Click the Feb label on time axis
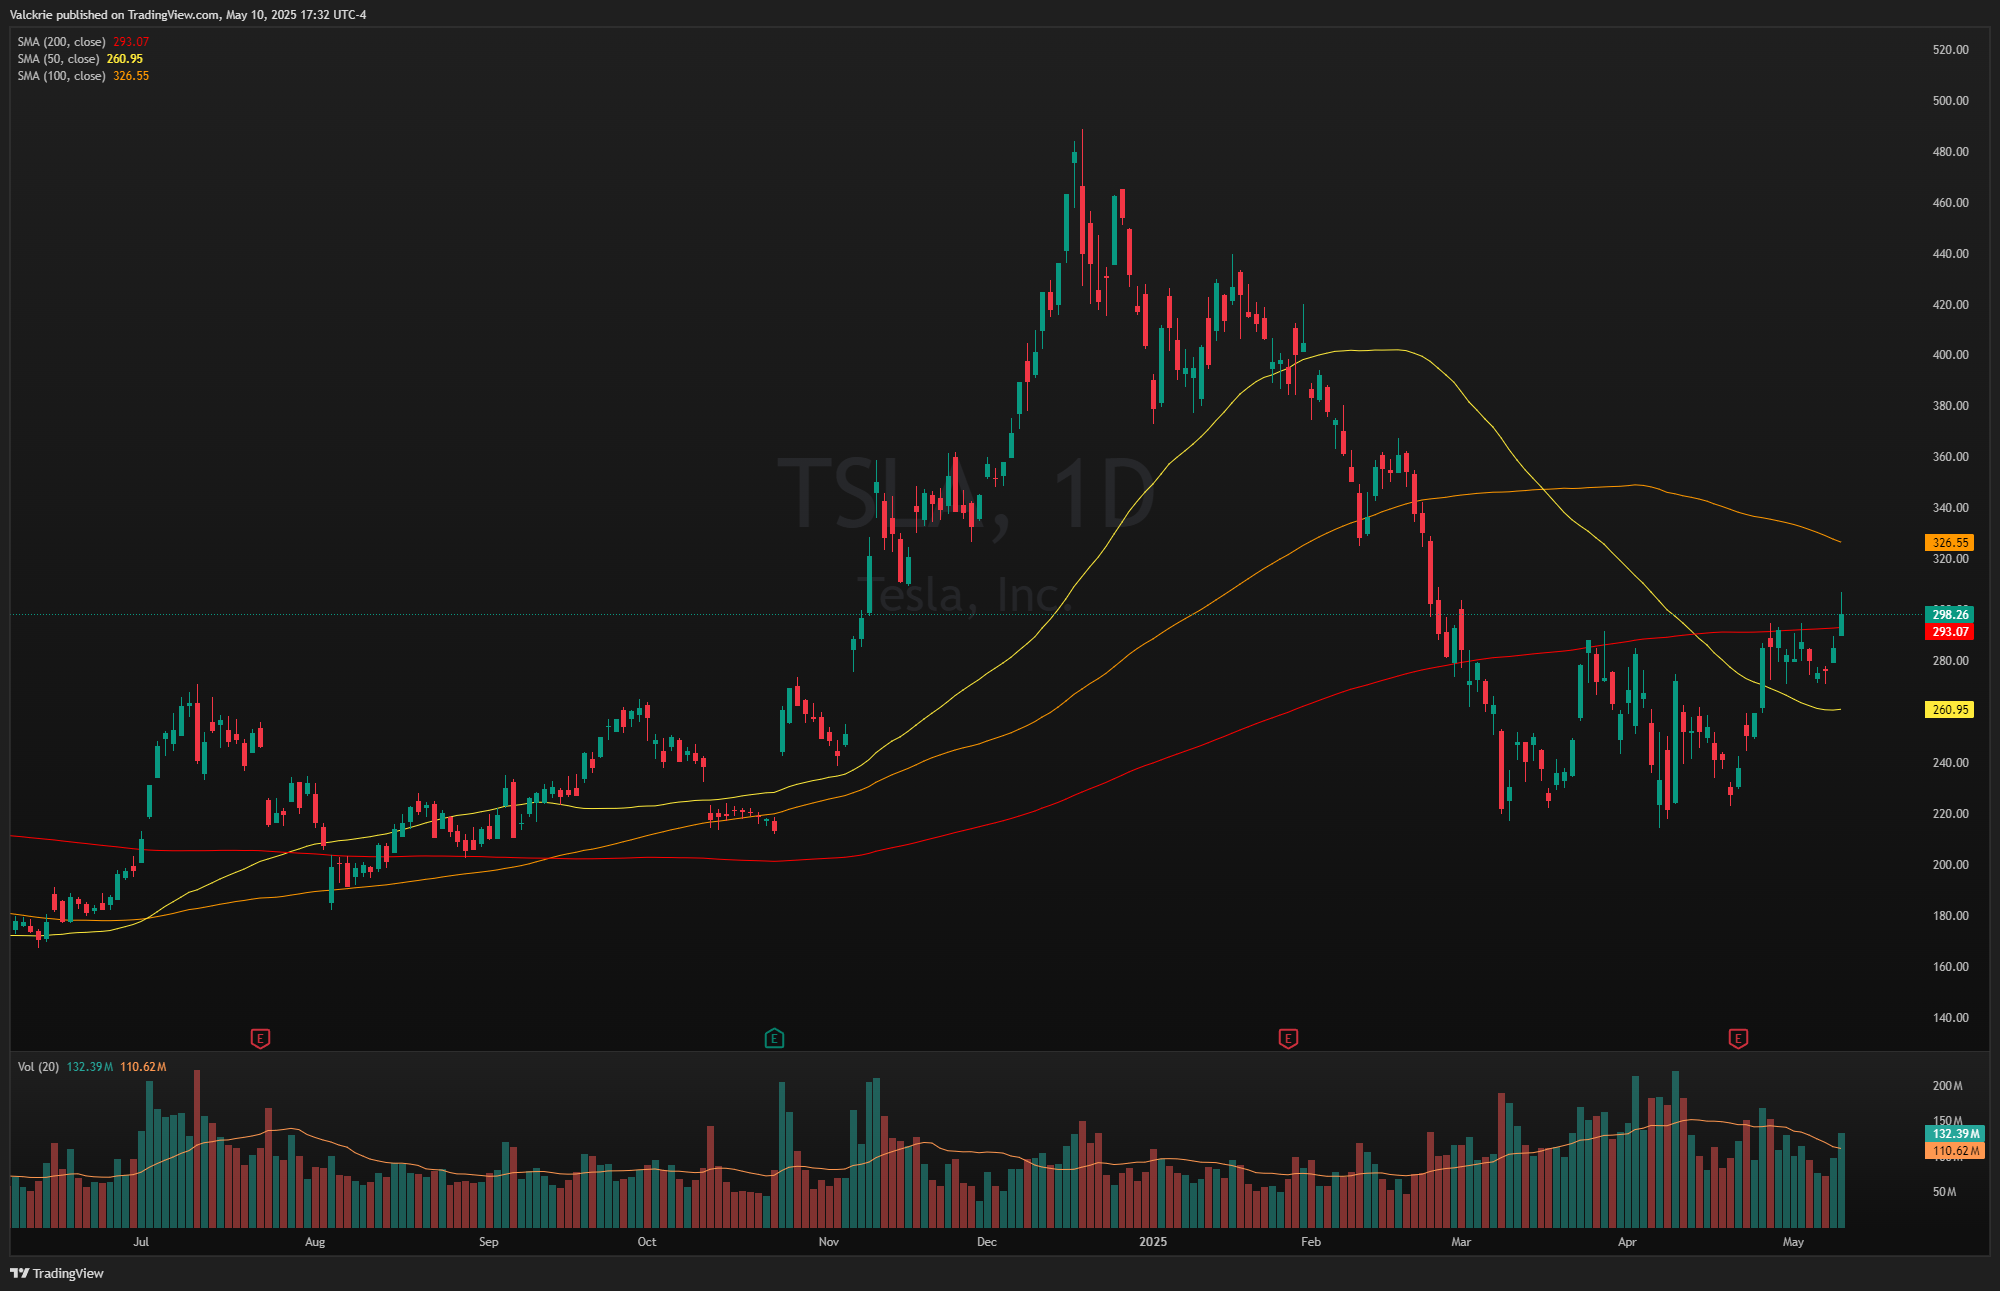 coord(1311,1242)
